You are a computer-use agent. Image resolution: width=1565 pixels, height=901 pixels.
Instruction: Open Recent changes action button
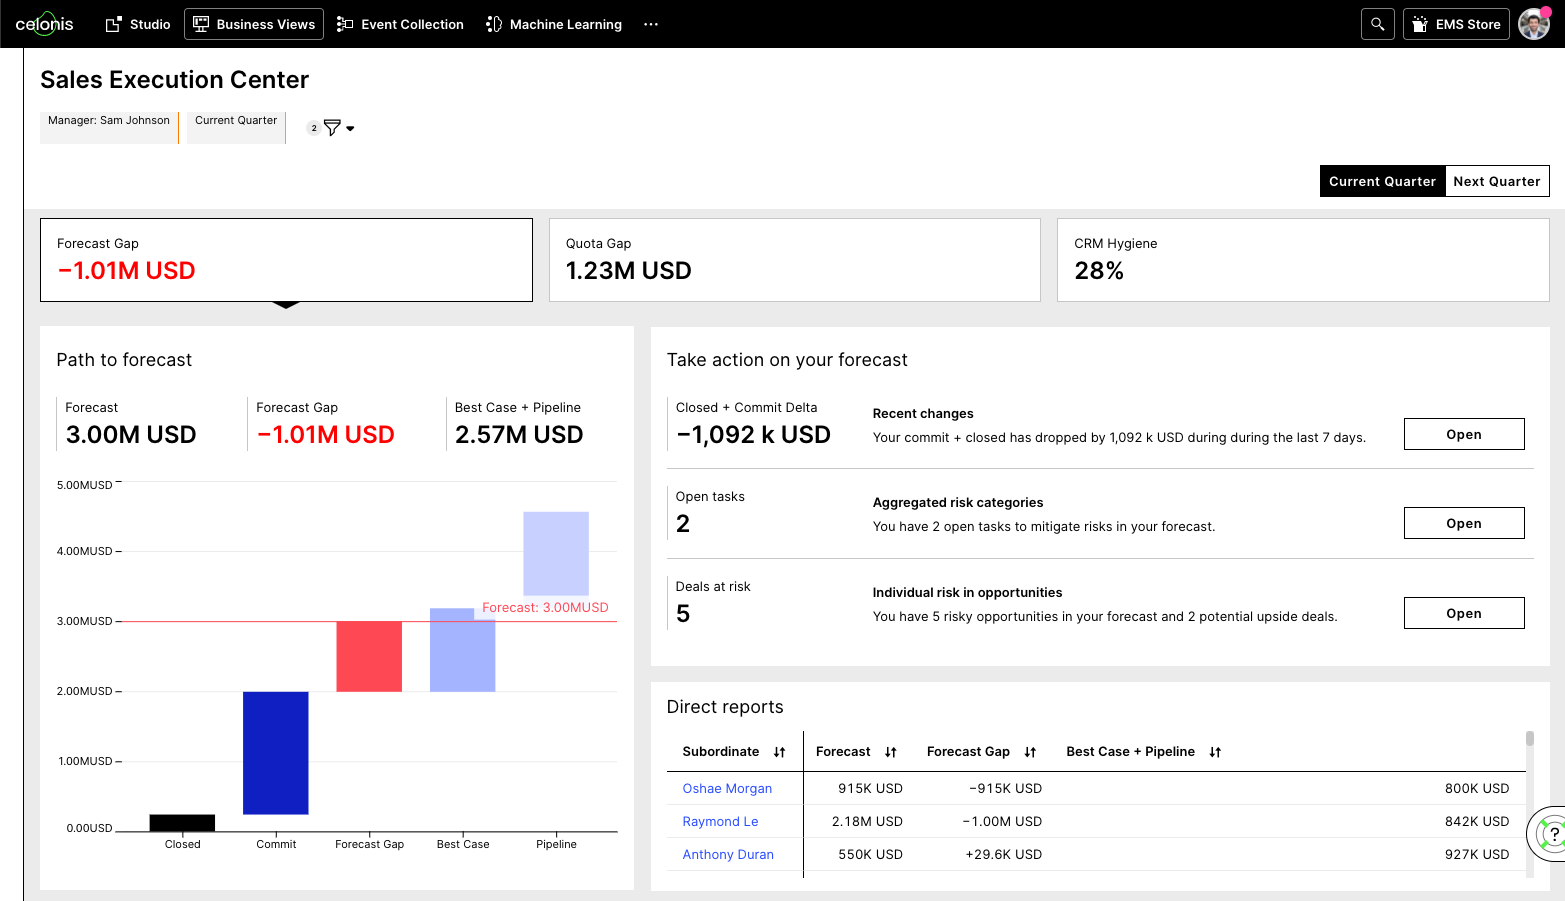(x=1463, y=434)
